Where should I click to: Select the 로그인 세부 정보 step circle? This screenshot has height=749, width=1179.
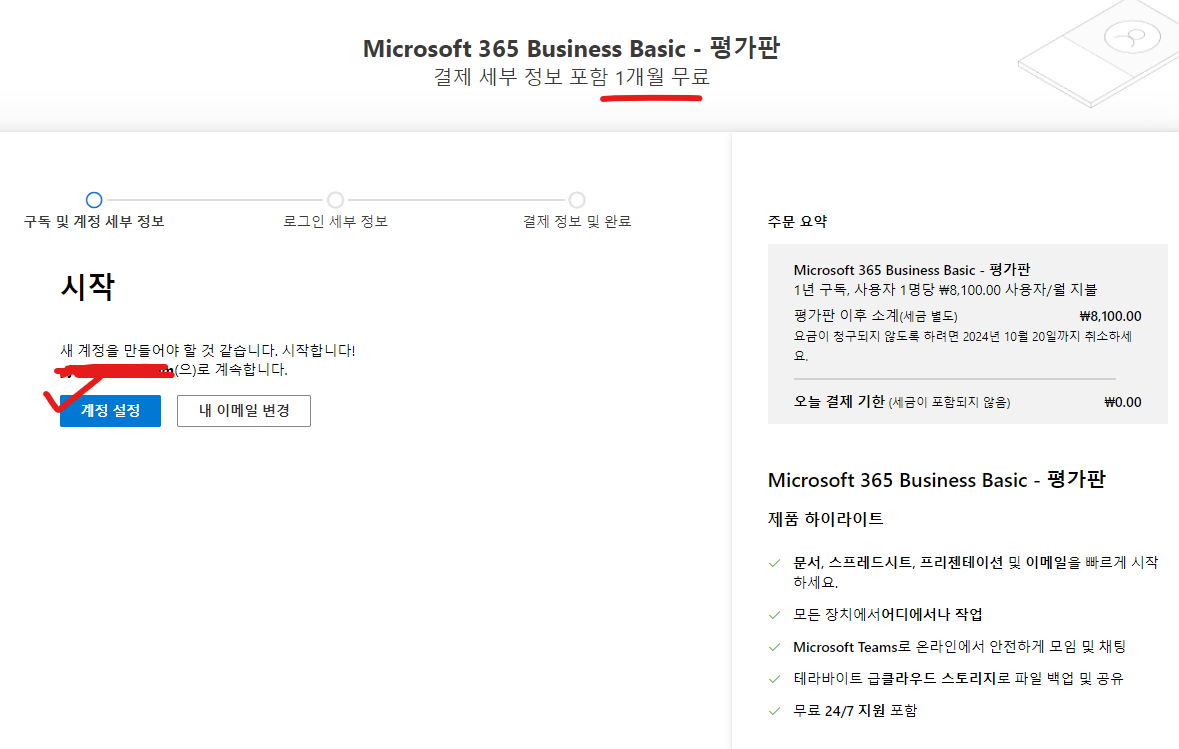click(x=335, y=200)
